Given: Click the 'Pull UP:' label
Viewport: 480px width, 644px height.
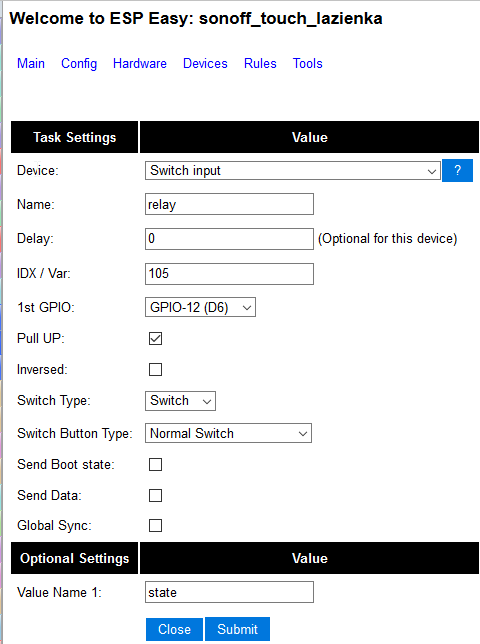Looking at the screenshot, I should (41, 338).
